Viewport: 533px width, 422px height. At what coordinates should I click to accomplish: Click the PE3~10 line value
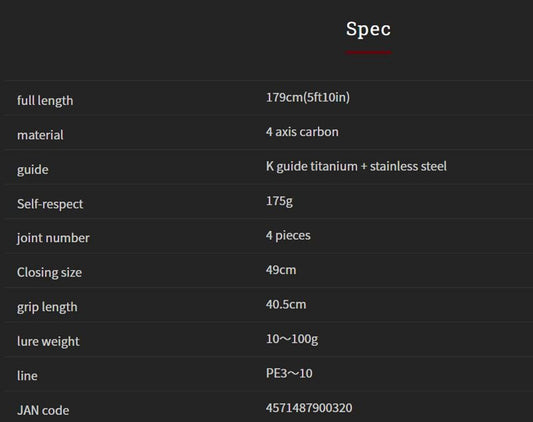tap(289, 373)
